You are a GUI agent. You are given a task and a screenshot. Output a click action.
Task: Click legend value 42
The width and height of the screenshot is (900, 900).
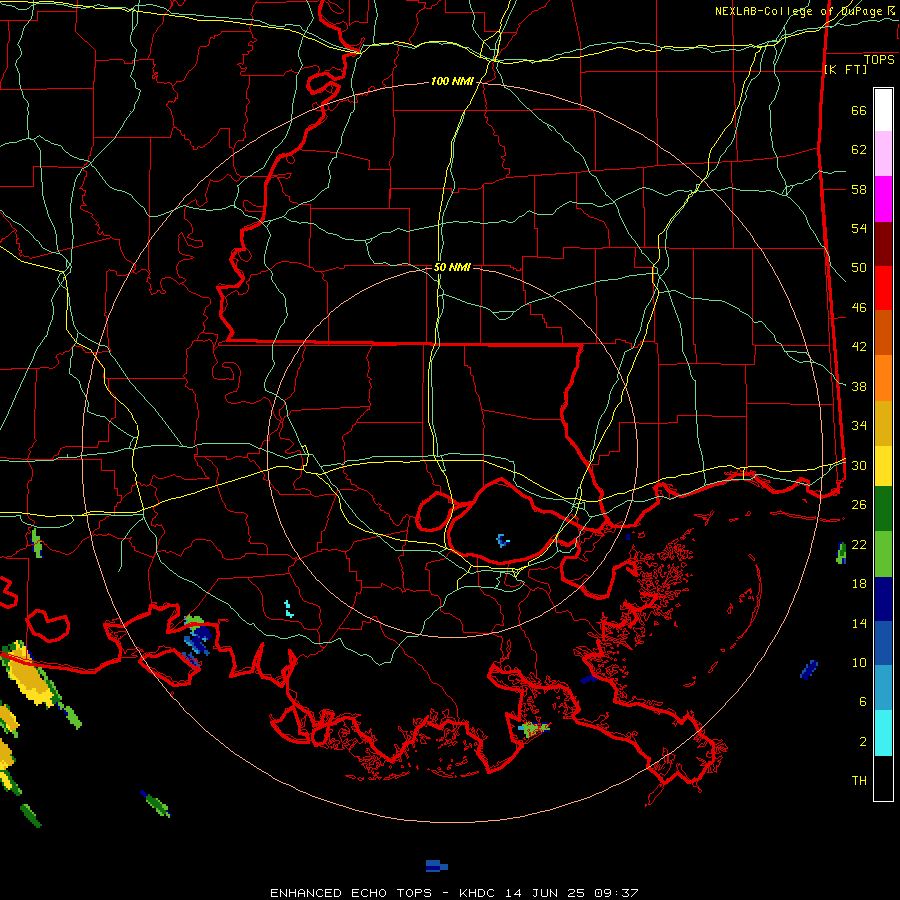pos(859,346)
